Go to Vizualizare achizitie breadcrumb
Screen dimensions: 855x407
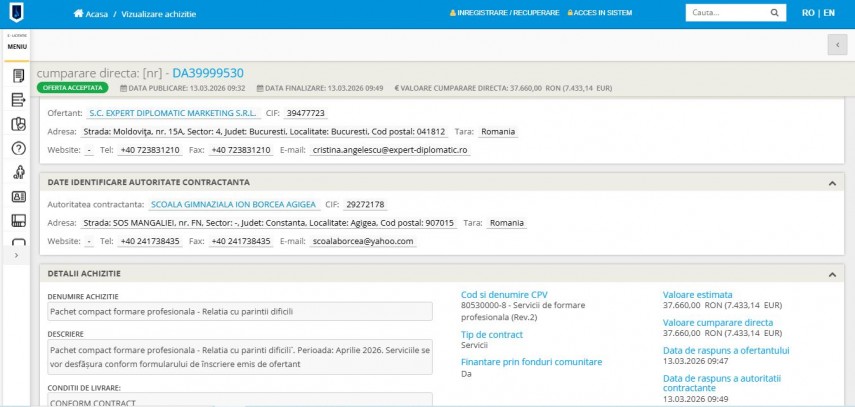(159, 14)
